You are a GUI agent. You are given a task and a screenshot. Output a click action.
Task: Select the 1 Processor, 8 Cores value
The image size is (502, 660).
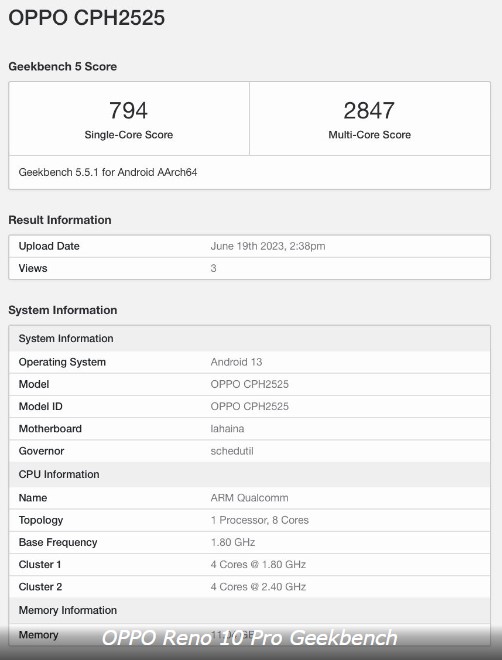260,520
